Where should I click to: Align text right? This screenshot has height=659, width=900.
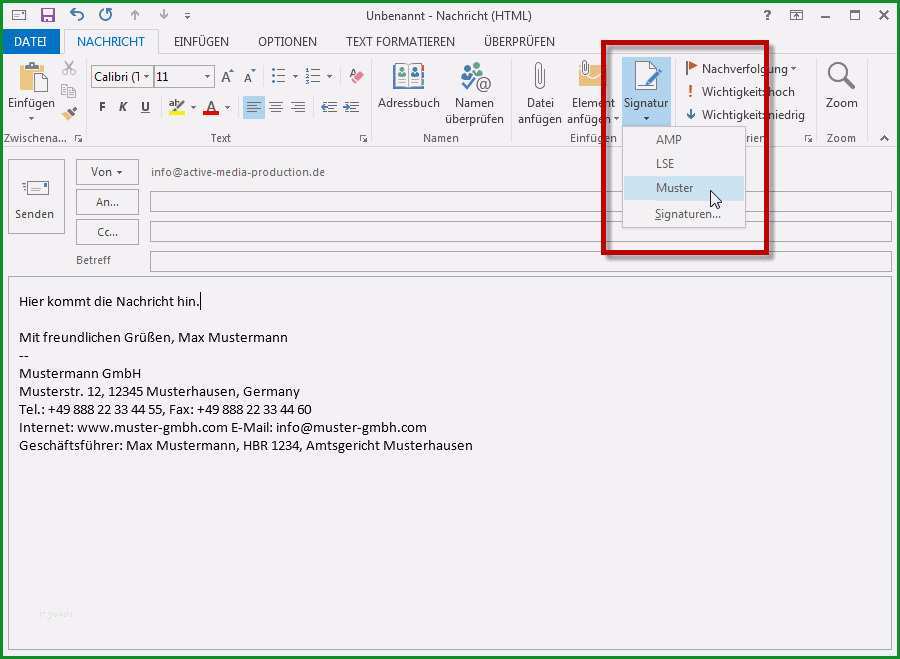click(x=298, y=107)
